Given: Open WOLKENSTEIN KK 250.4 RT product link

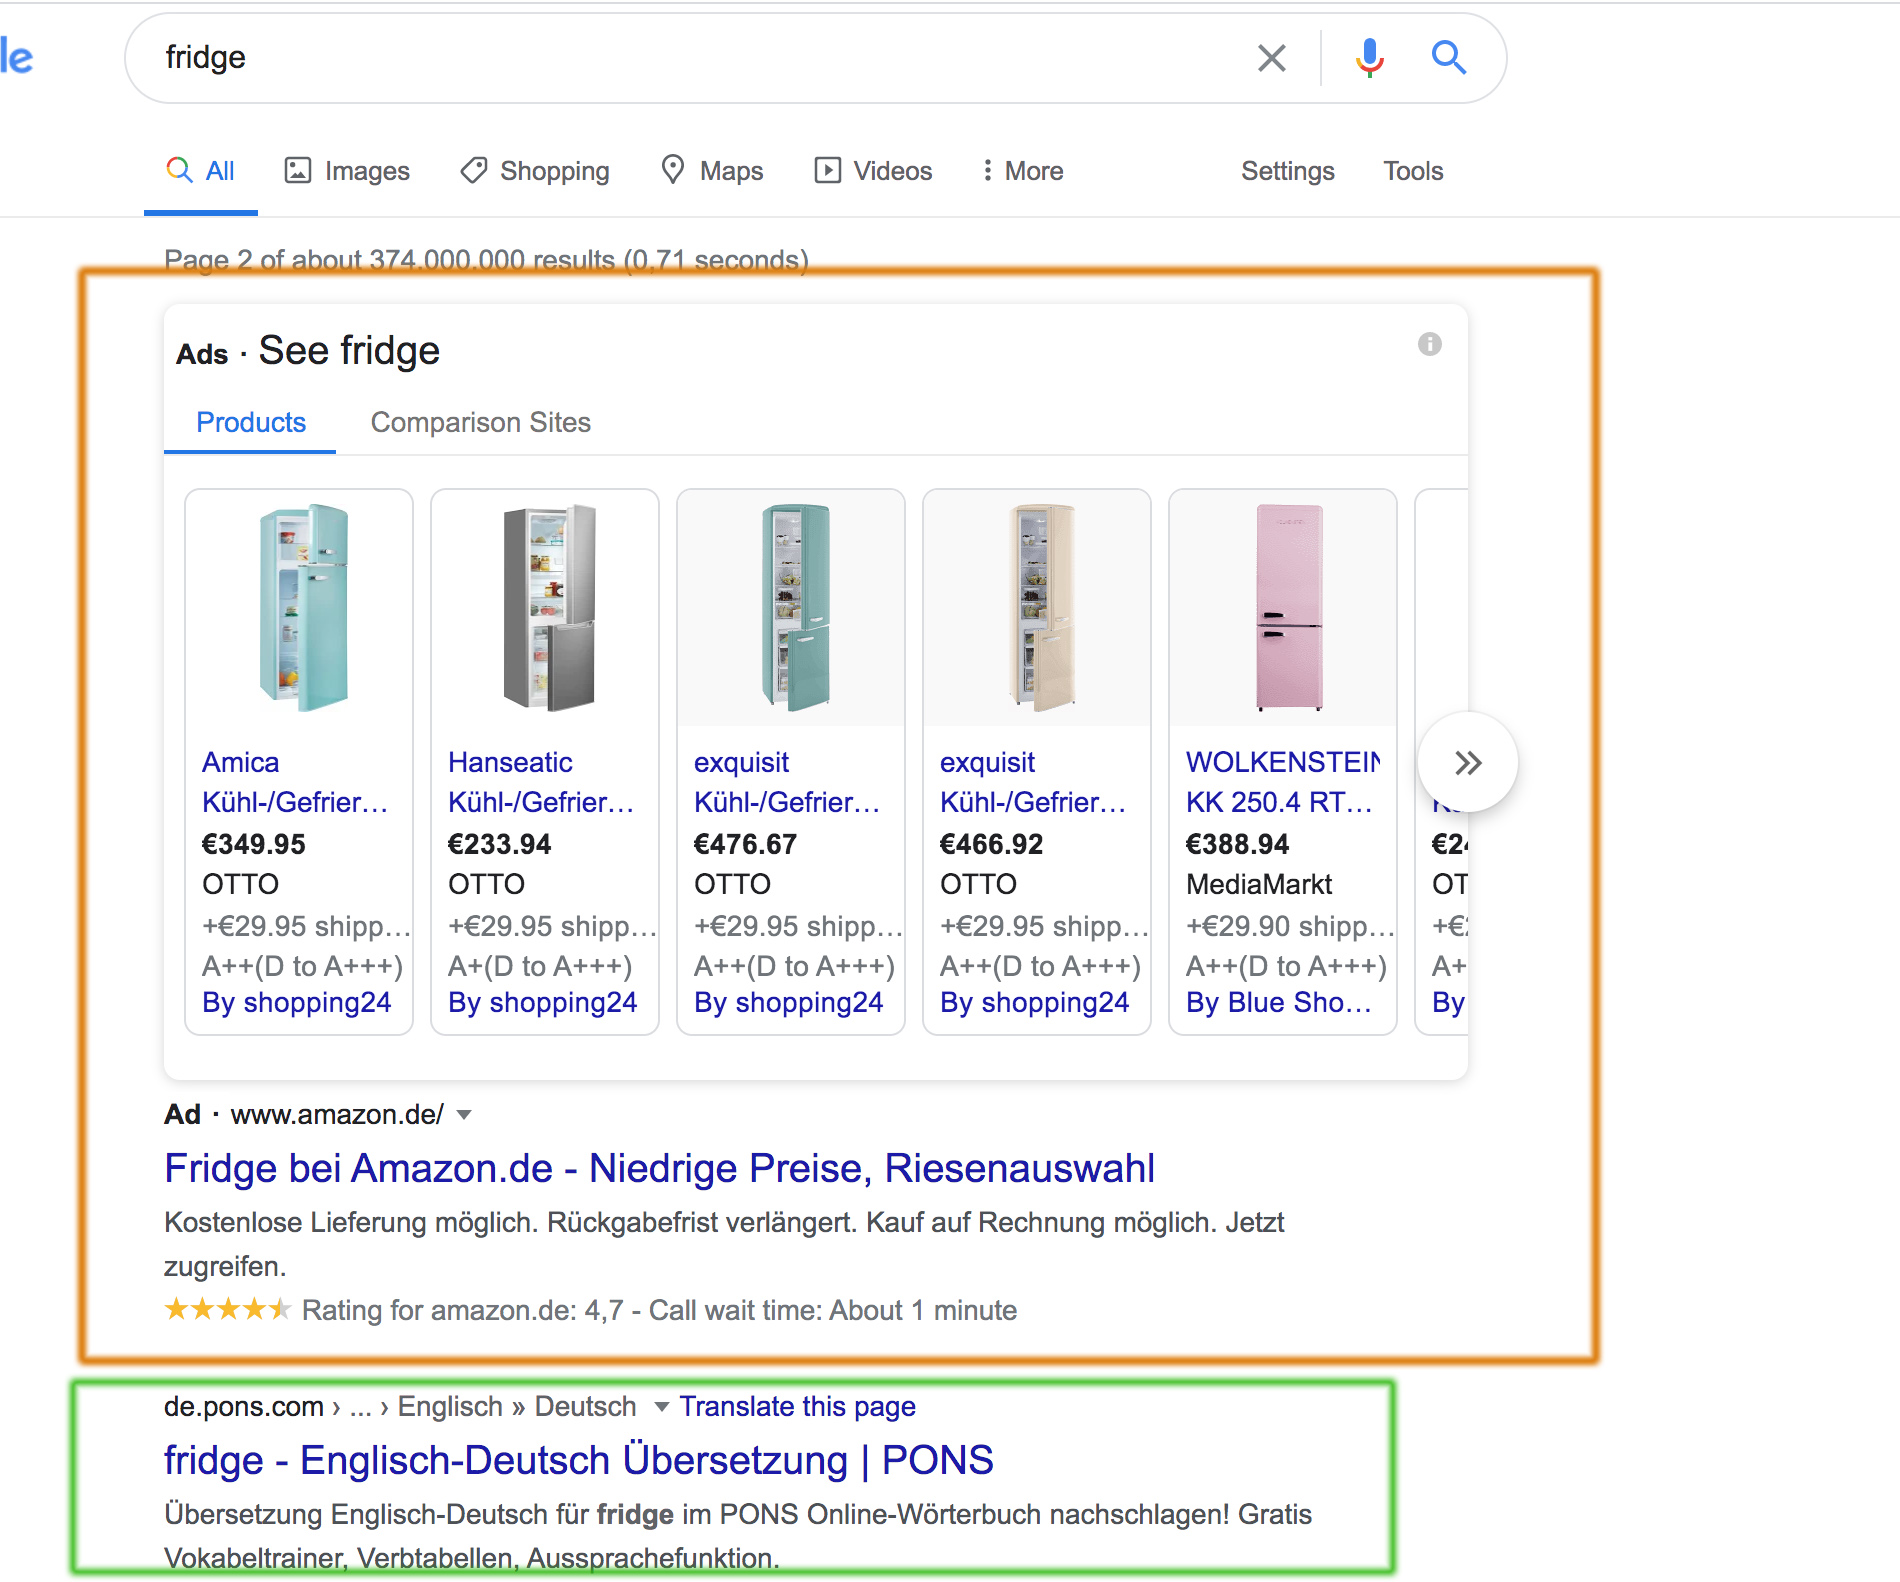Looking at the screenshot, I should pyautogui.click(x=1283, y=782).
